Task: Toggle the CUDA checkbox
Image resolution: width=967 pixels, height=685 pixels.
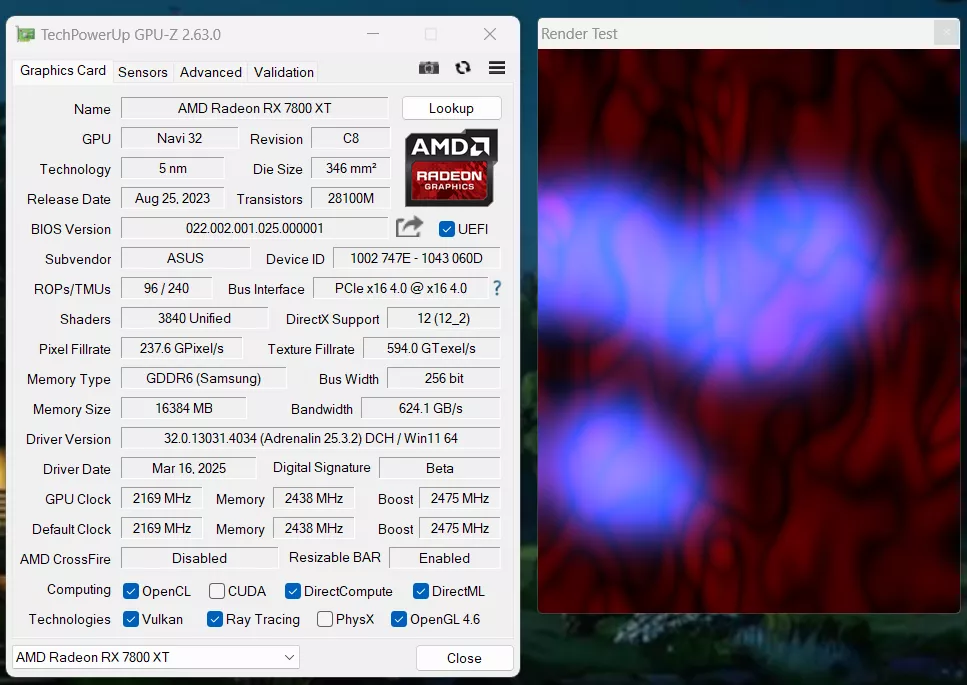Action: [216, 591]
